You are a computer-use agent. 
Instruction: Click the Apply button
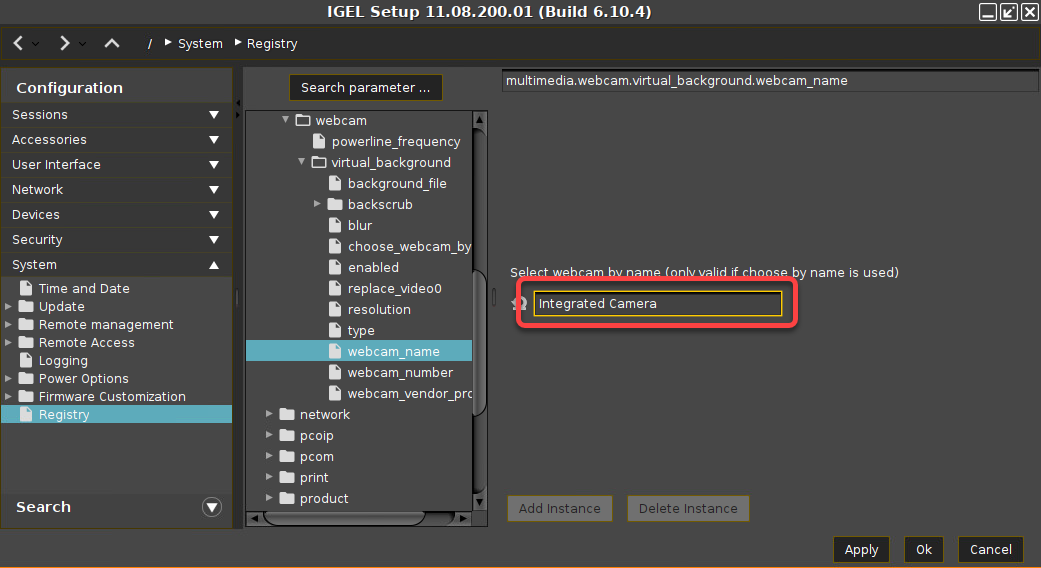click(861, 549)
